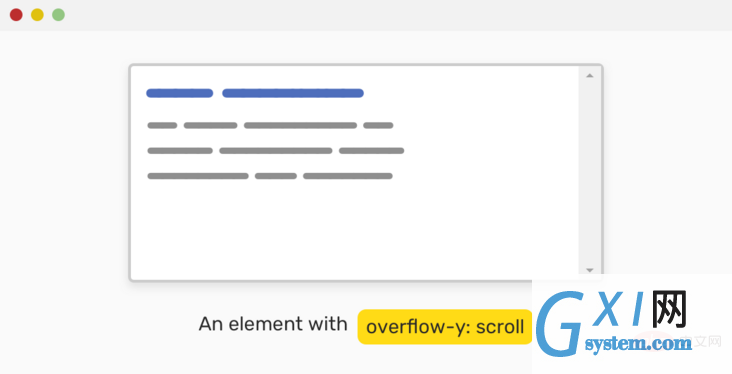This screenshot has height=374, width=732.
Task: Click the first long gray bar in third line
Action: [198, 176]
